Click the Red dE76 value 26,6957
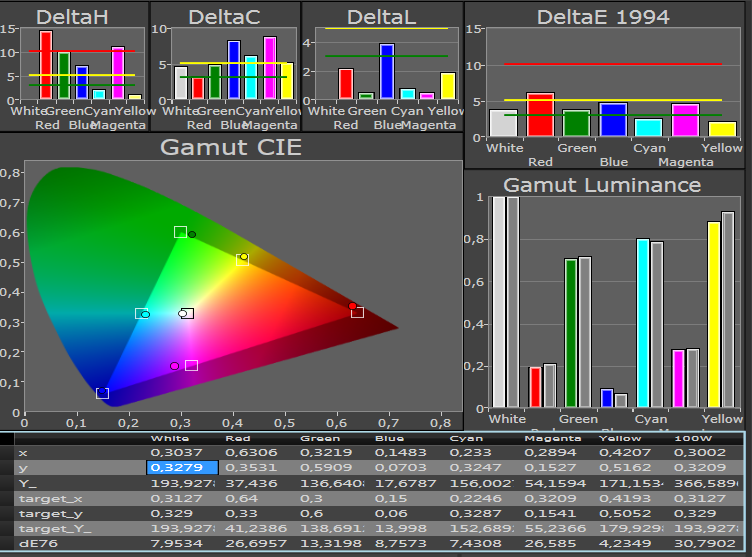 coord(256,544)
